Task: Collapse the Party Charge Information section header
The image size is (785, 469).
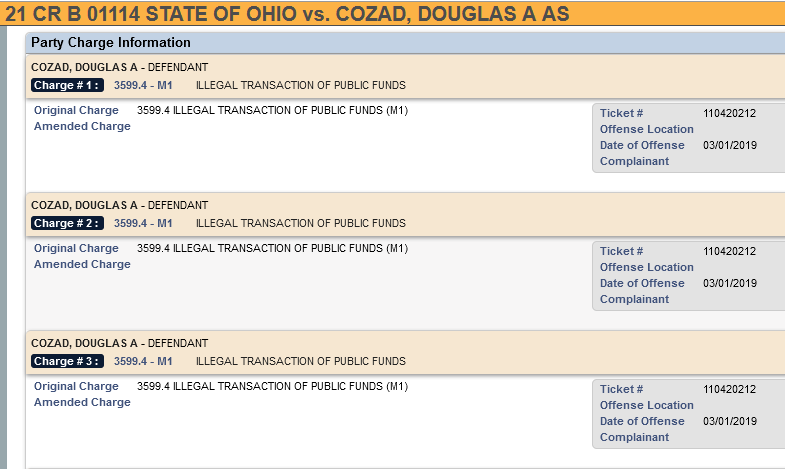Action: [111, 43]
